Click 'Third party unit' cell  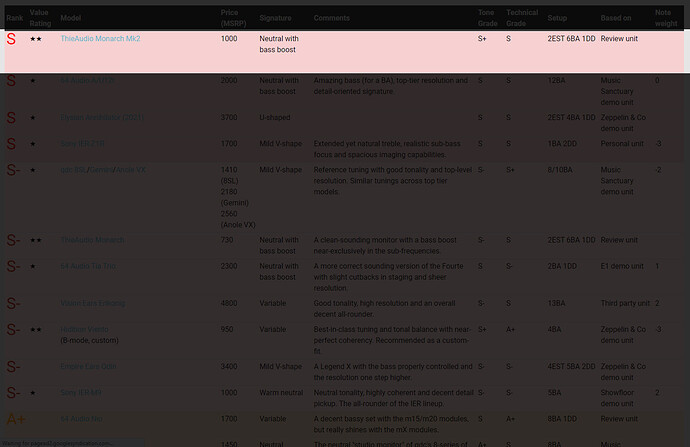[625, 303]
